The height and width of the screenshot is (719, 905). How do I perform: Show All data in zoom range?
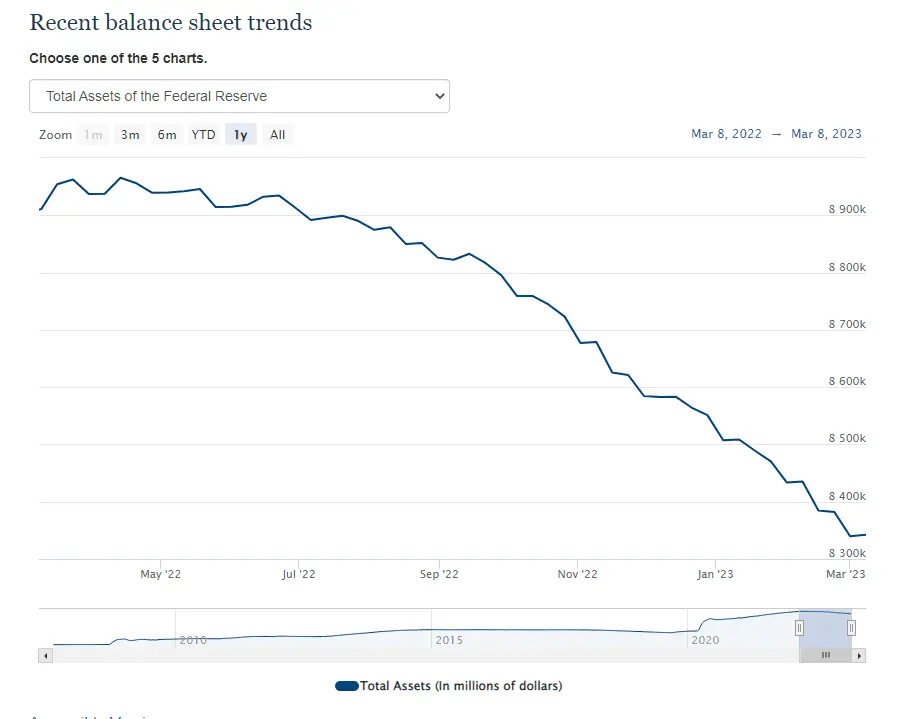tap(277, 135)
